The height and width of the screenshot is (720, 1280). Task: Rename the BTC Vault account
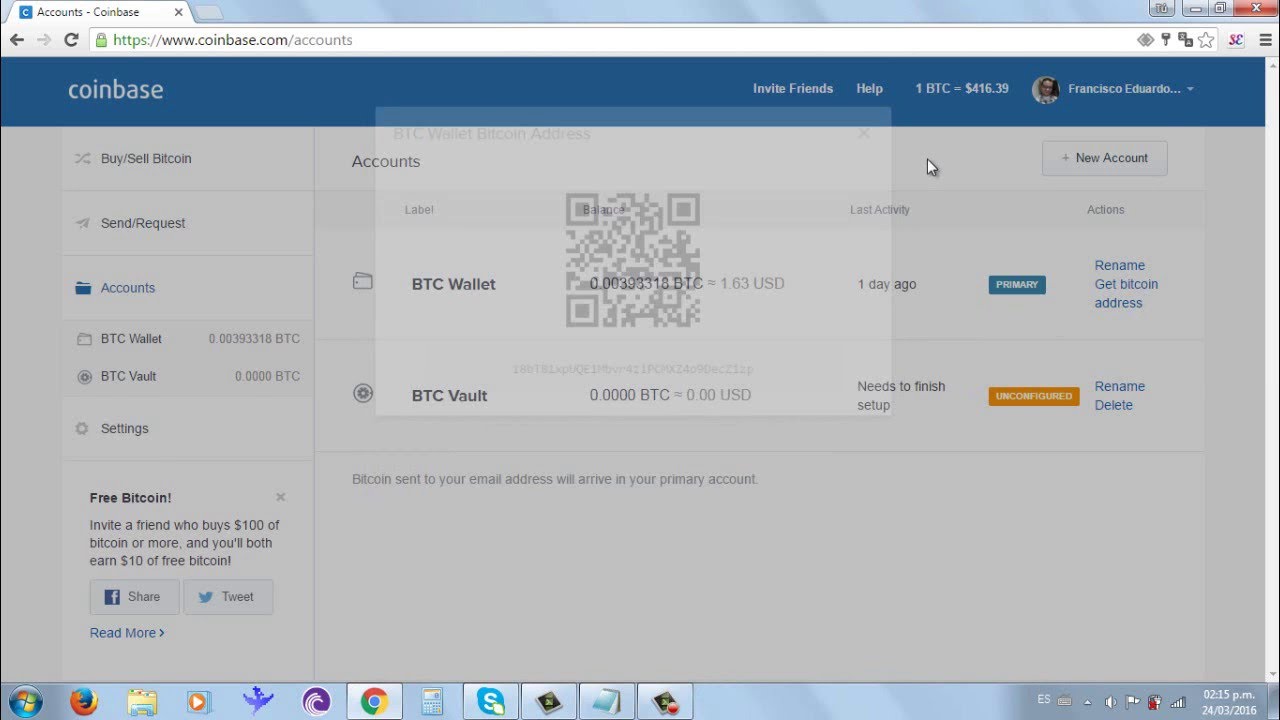click(1120, 386)
